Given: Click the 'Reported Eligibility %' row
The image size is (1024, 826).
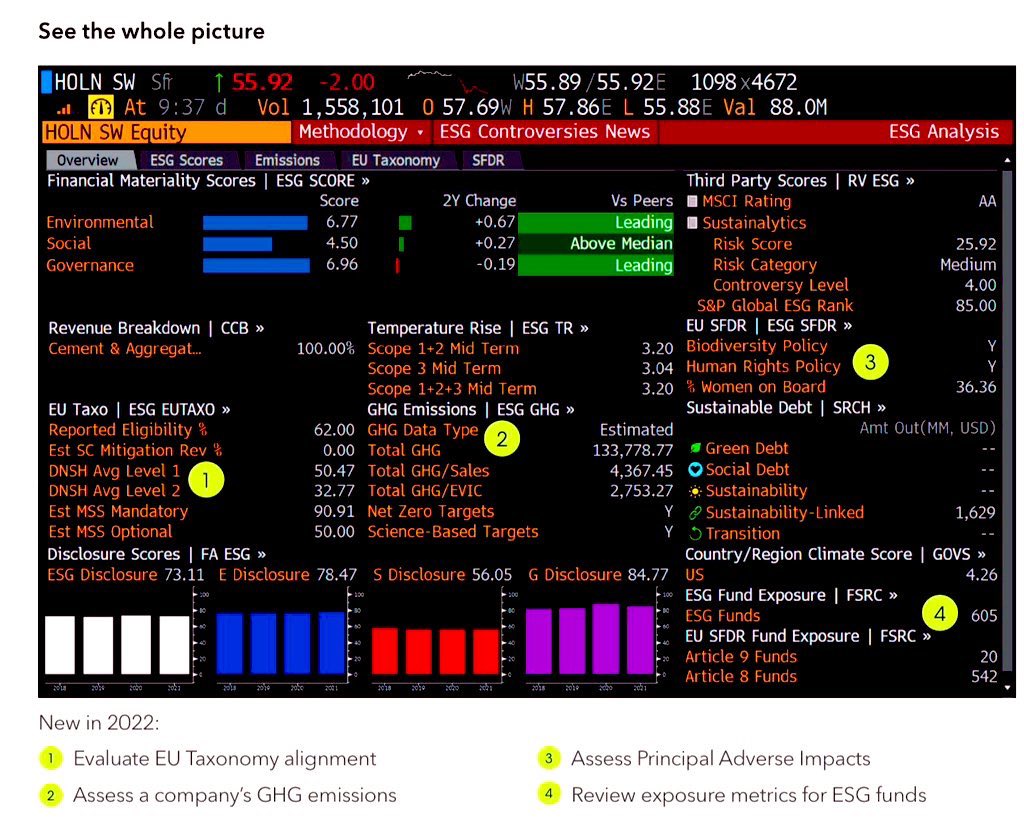Looking at the screenshot, I should pos(201,430).
